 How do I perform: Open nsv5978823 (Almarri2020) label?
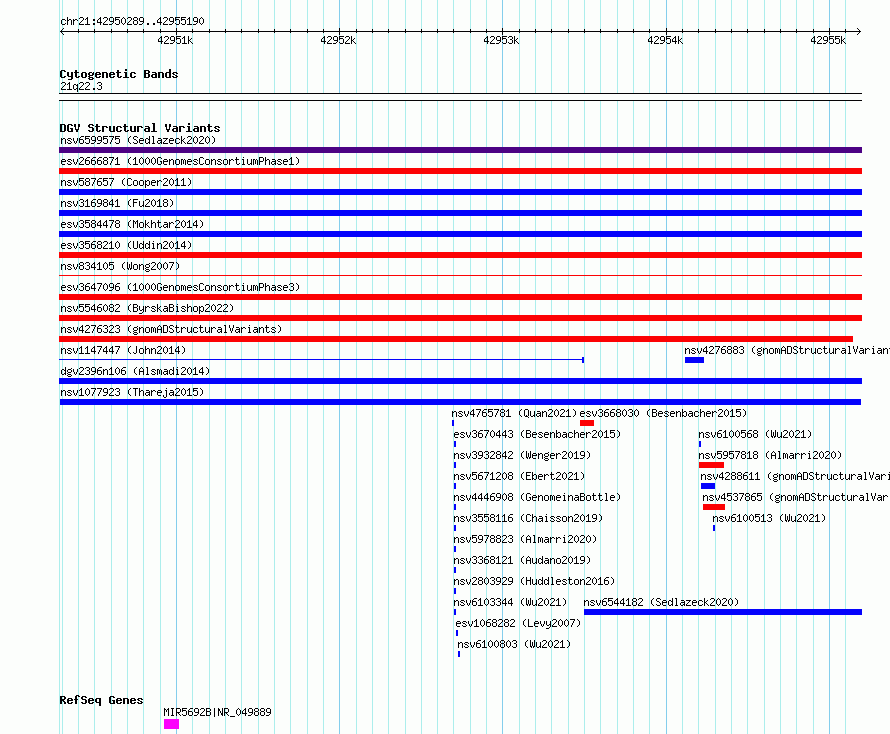tap(525, 539)
